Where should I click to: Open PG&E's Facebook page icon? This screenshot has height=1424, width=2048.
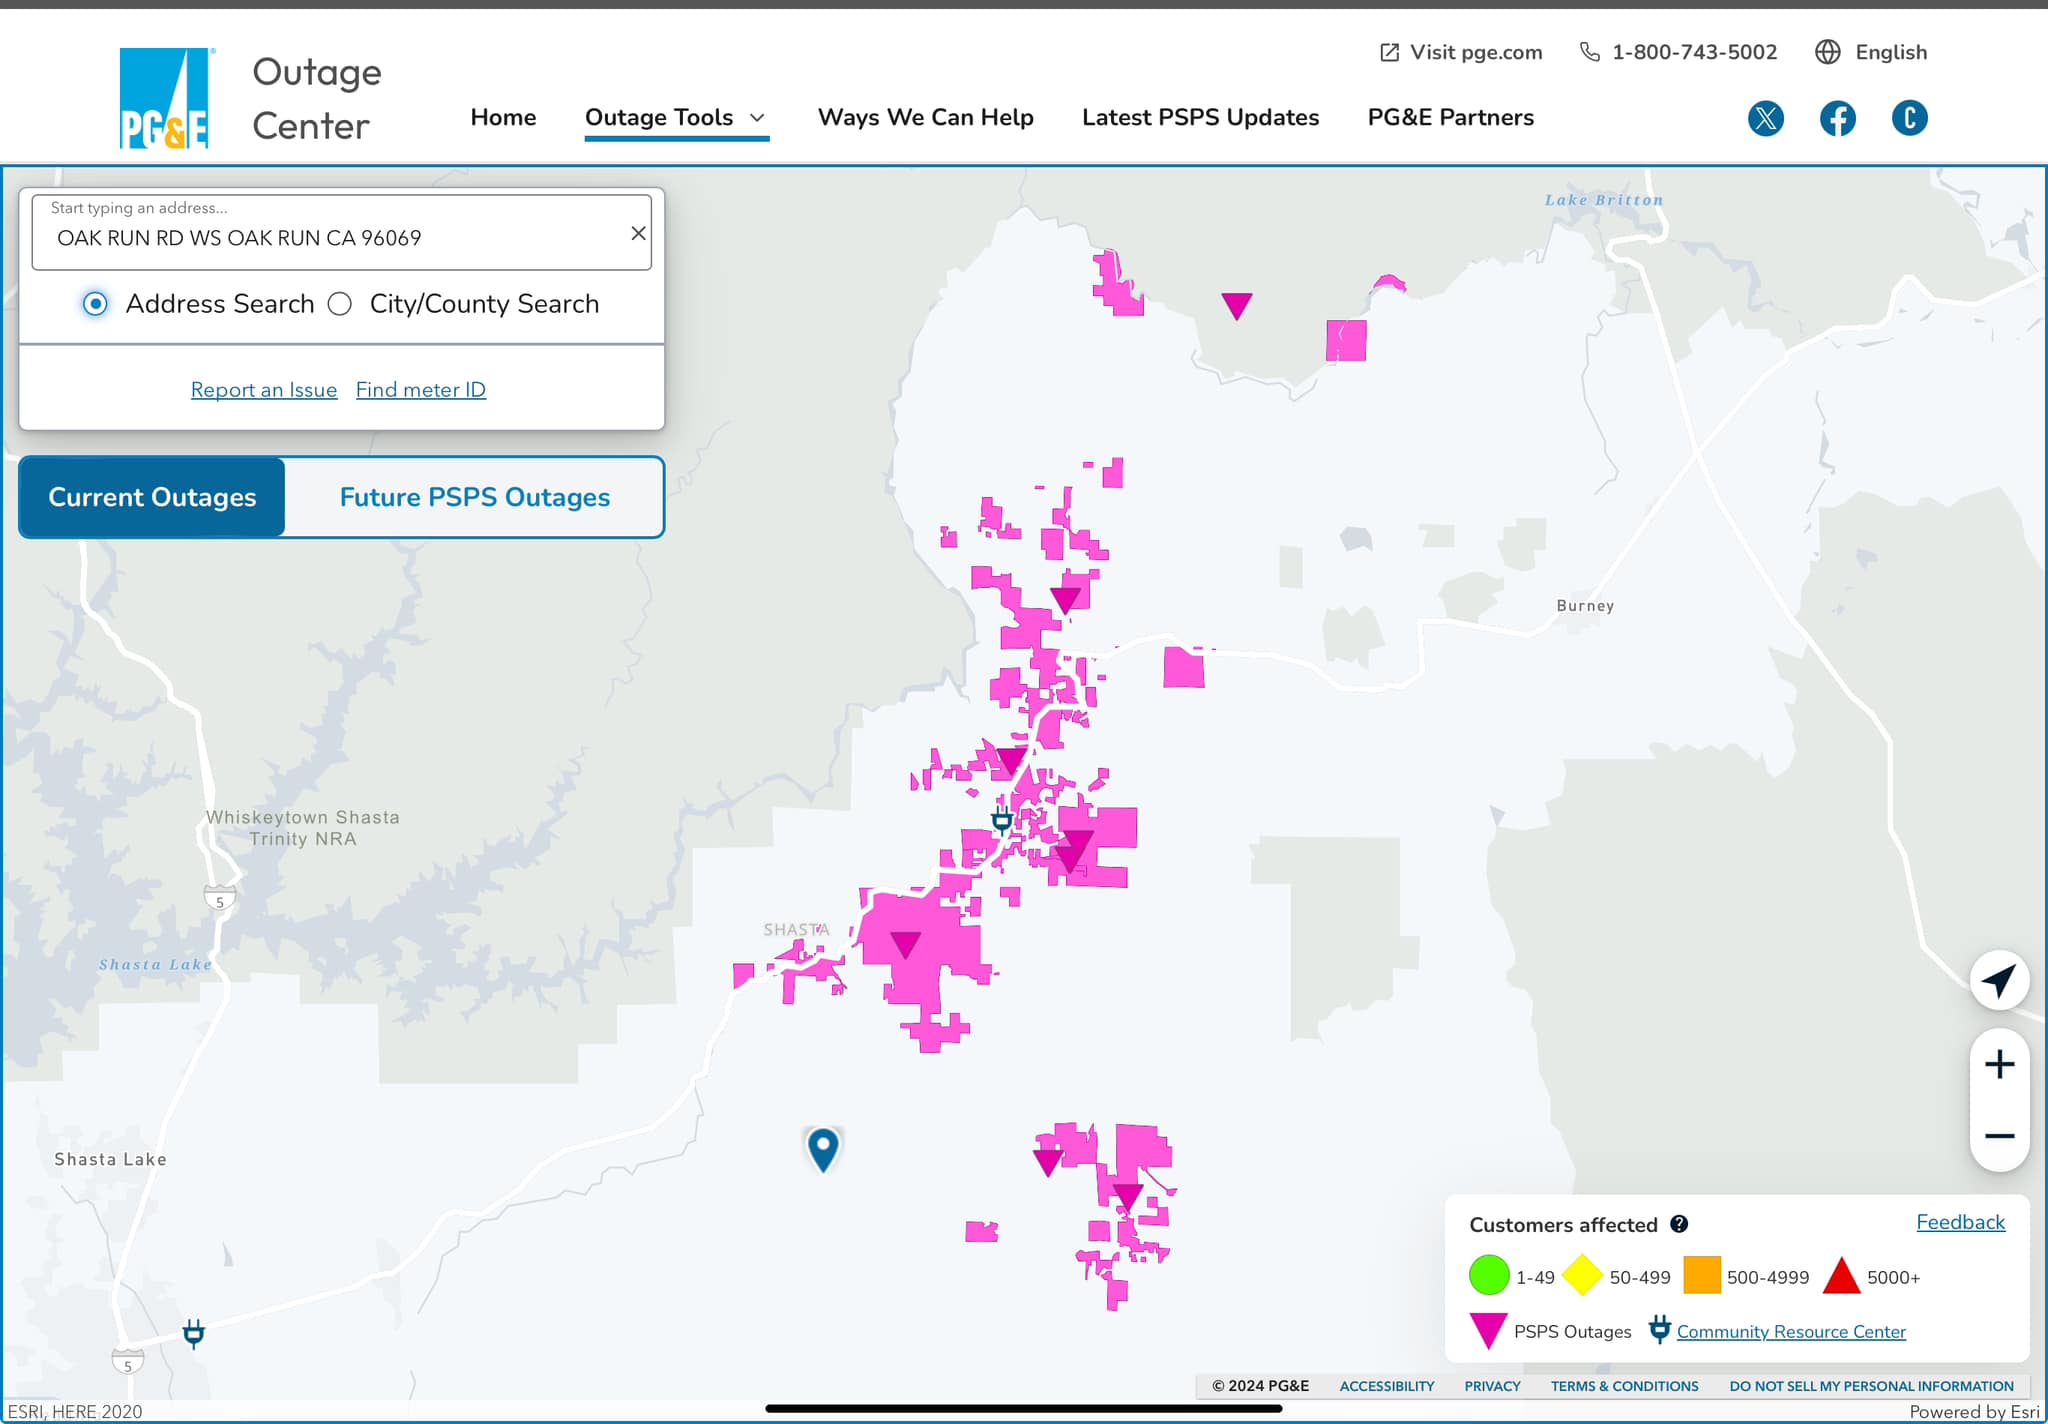(x=1837, y=118)
